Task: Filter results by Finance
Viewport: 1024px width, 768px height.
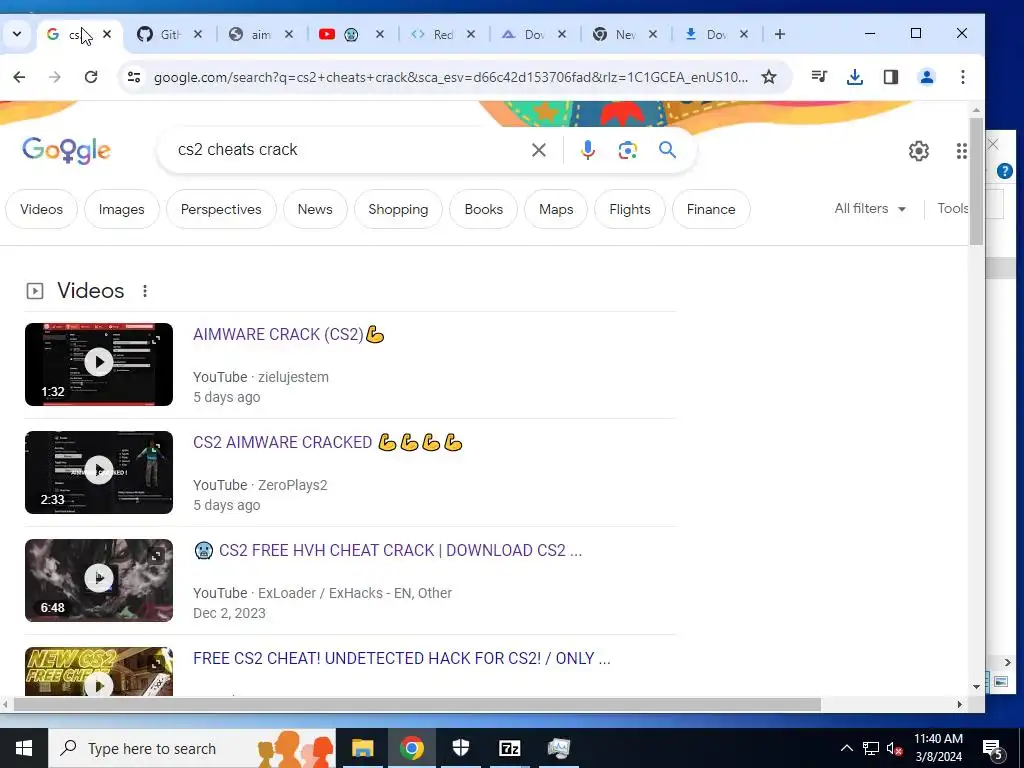Action: [x=711, y=209]
